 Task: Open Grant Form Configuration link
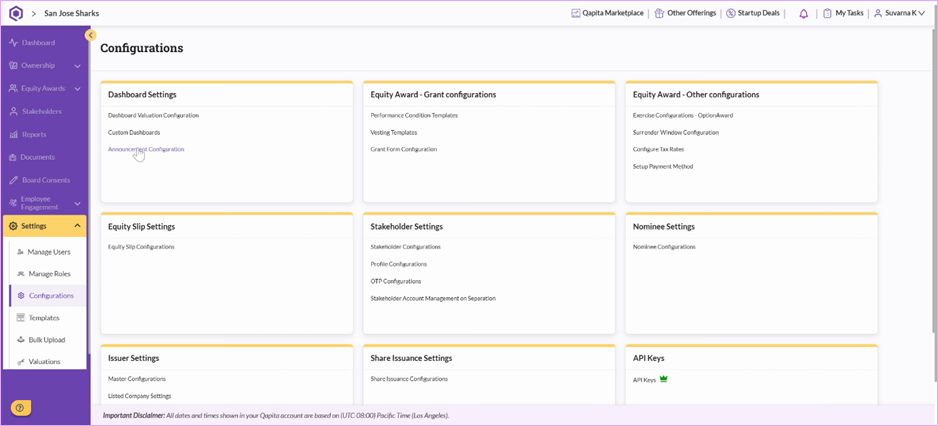click(404, 150)
